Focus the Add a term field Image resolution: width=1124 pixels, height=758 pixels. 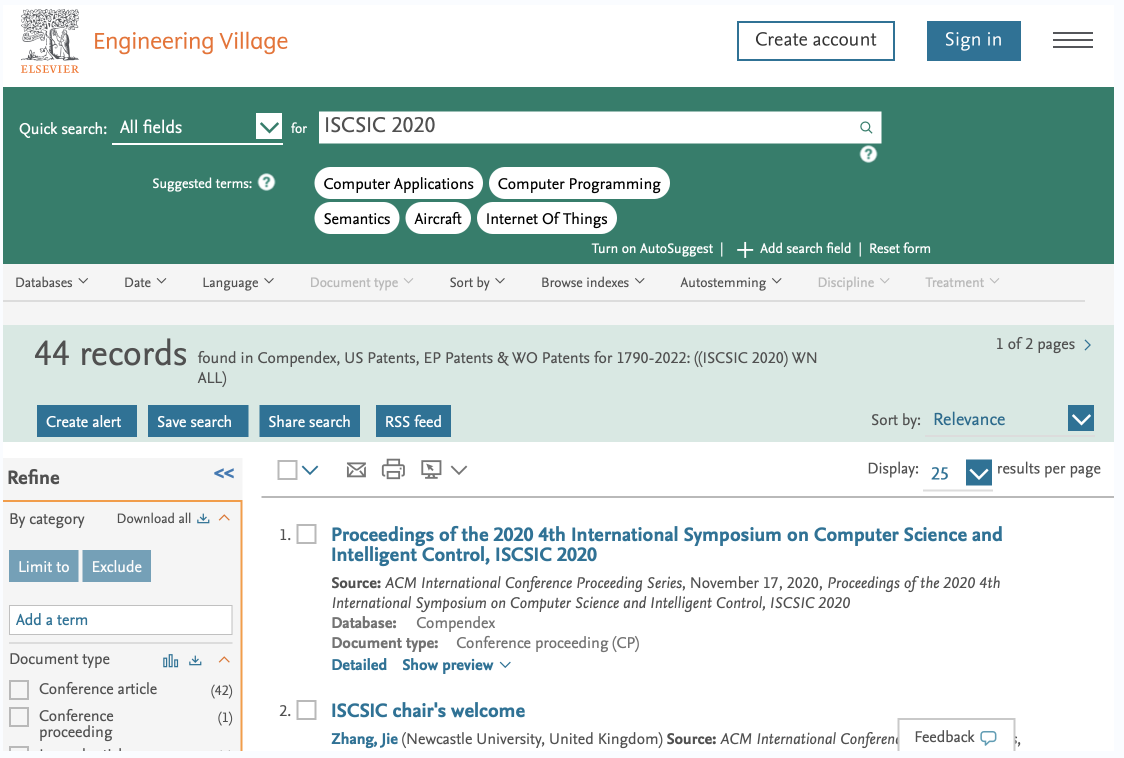pyautogui.click(x=120, y=620)
